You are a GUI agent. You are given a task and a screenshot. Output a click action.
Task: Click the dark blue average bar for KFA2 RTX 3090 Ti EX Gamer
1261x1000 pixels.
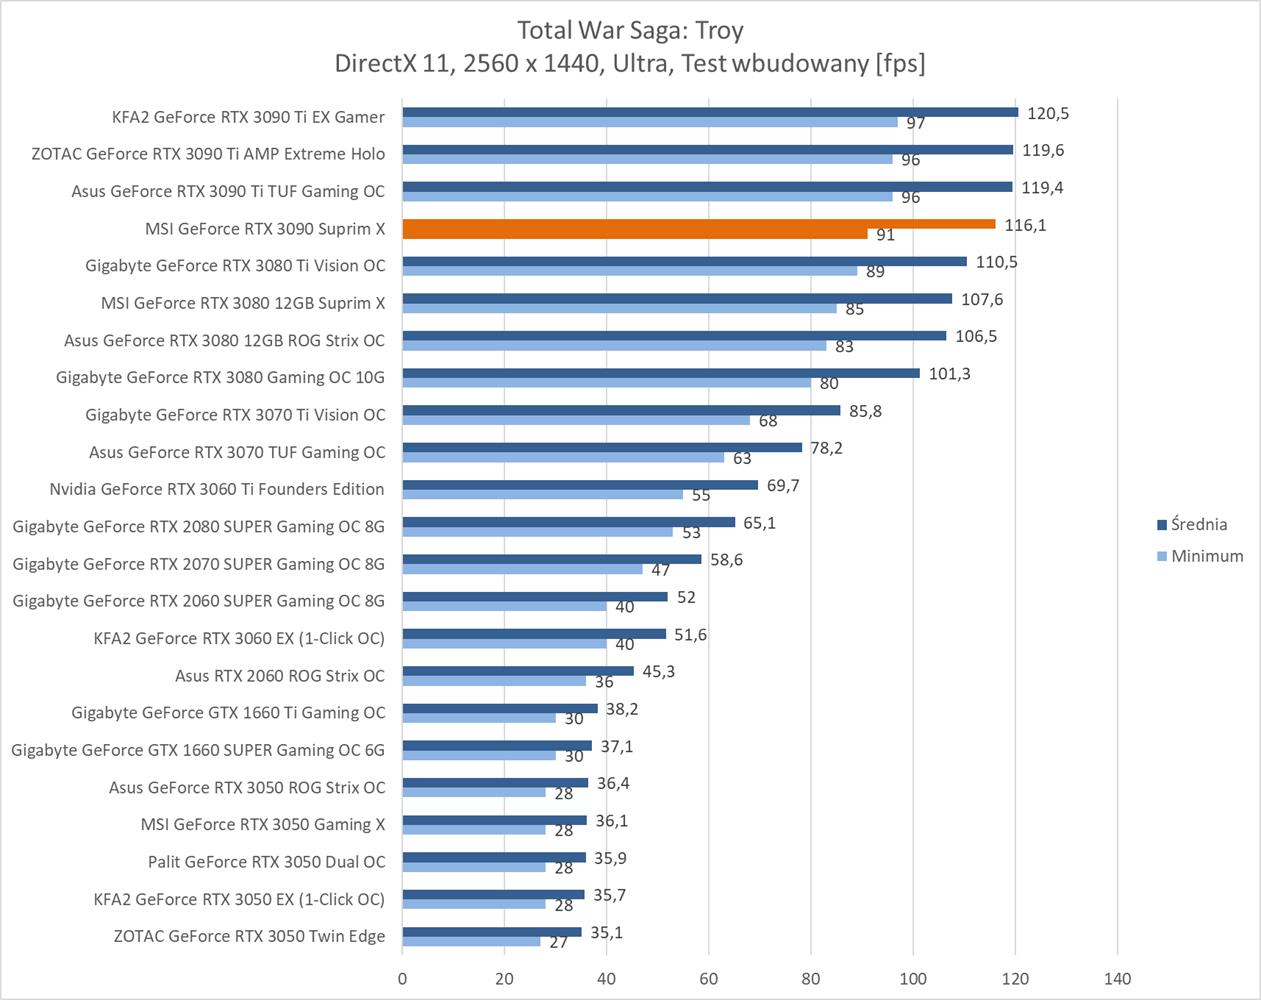pos(710,112)
